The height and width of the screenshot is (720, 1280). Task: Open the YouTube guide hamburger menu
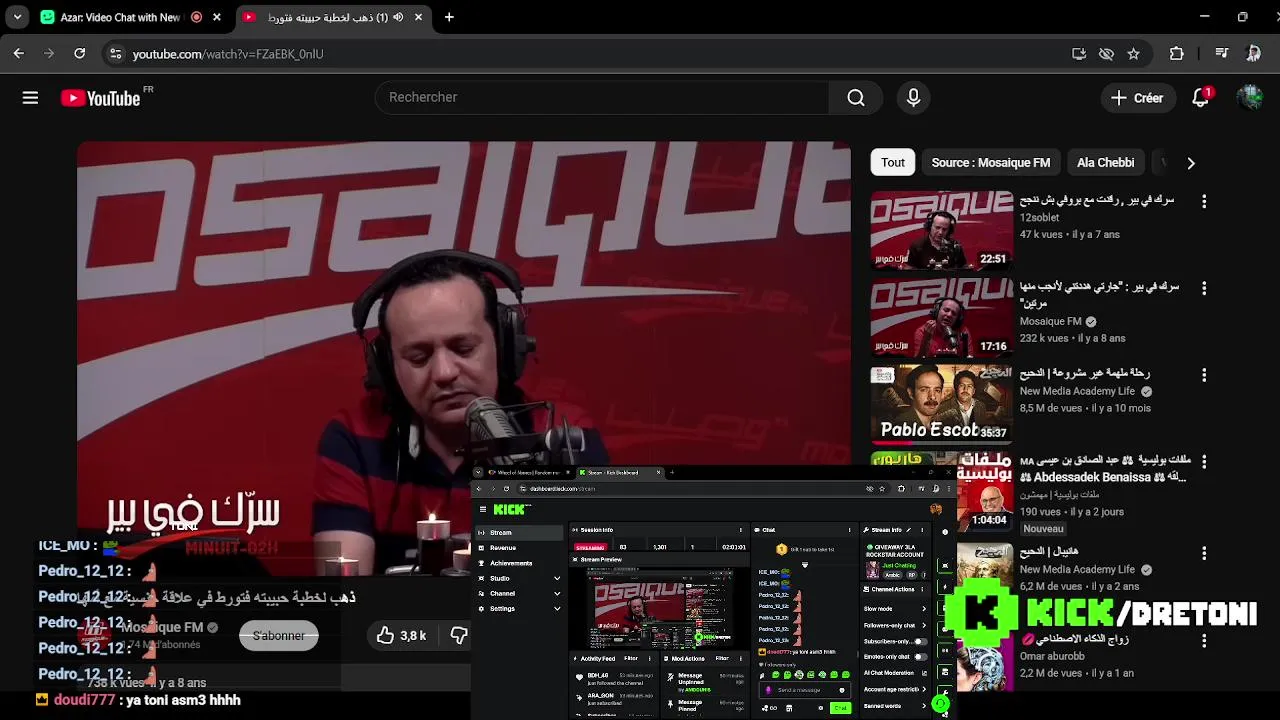pyautogui.click(x=30, y=97)
